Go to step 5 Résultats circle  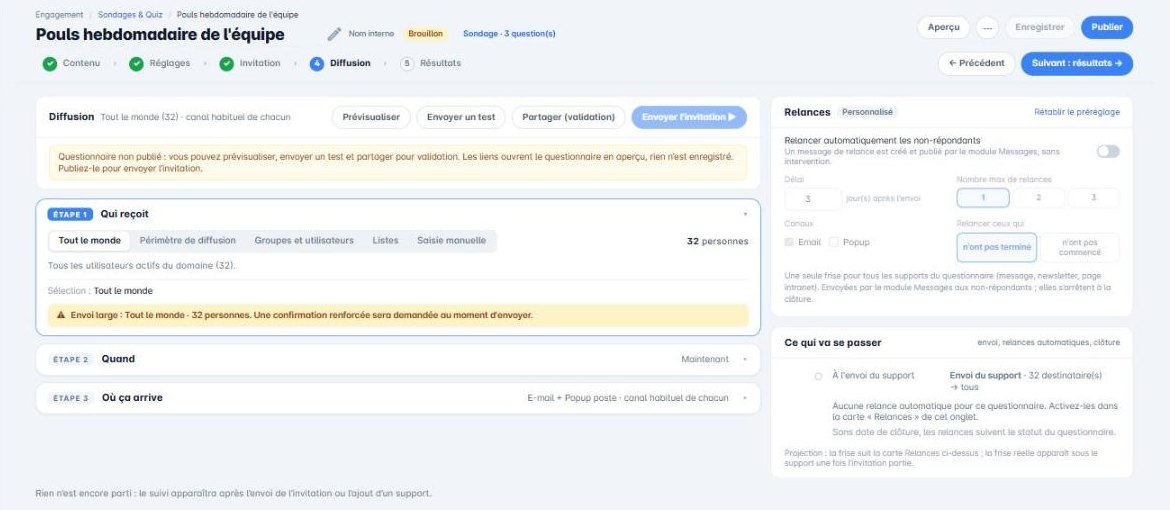click(407, 63)
